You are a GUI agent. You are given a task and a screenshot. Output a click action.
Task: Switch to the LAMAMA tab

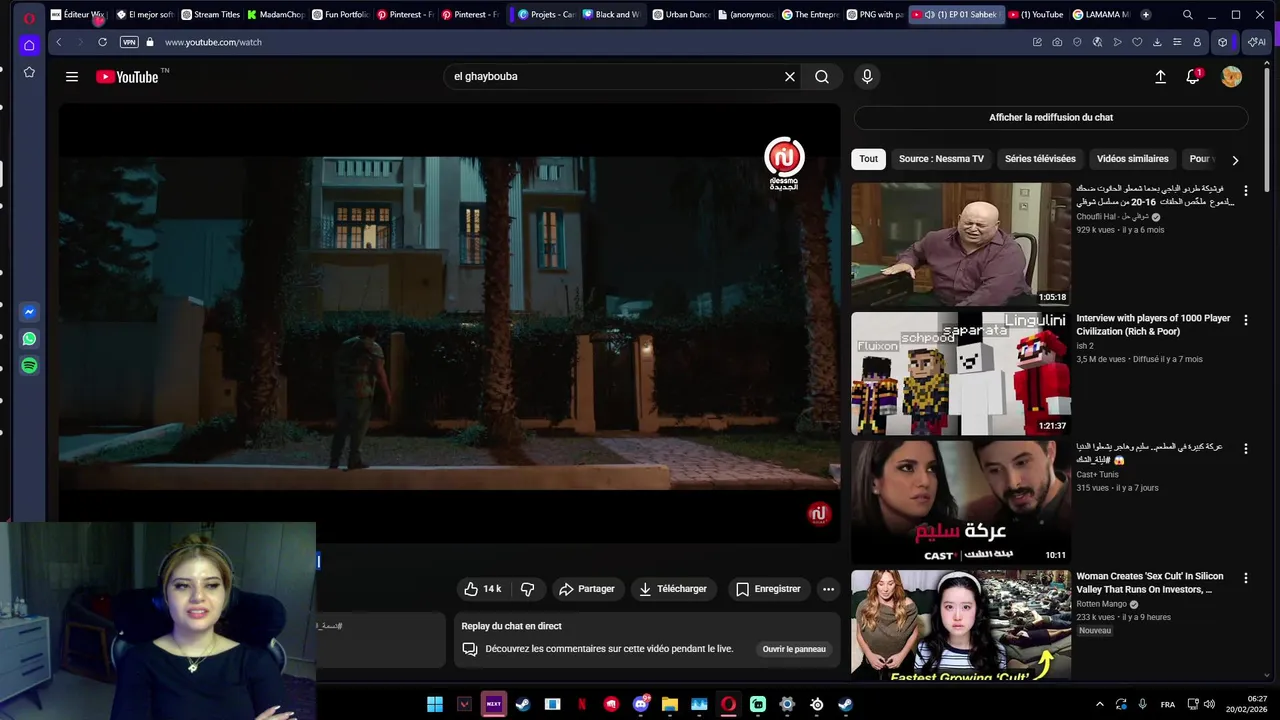coord(1100,15)
